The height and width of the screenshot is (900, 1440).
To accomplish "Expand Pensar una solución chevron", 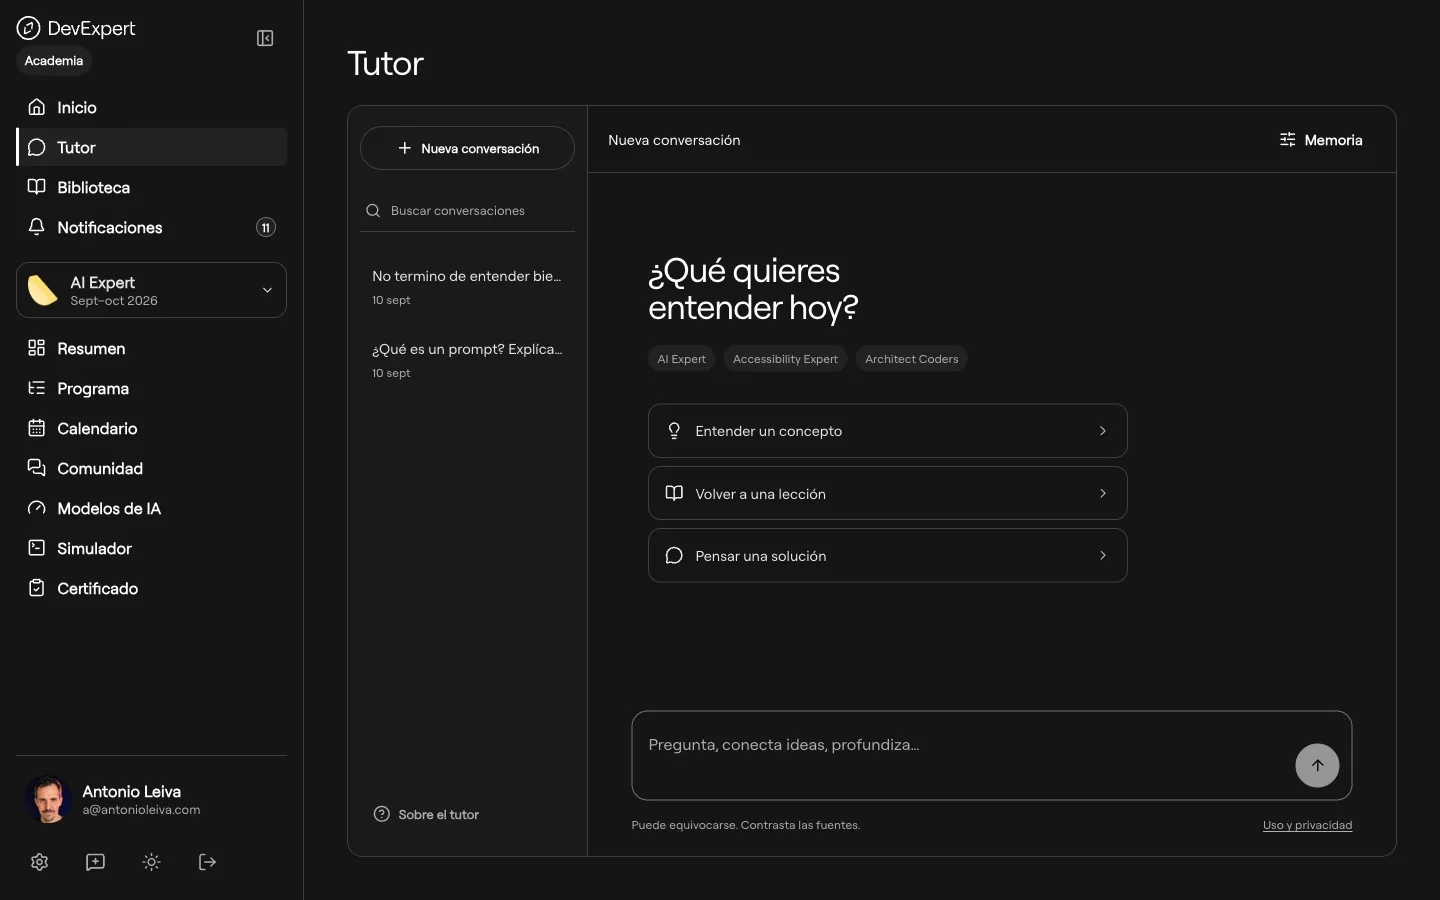I will [x=1103, y=555].
